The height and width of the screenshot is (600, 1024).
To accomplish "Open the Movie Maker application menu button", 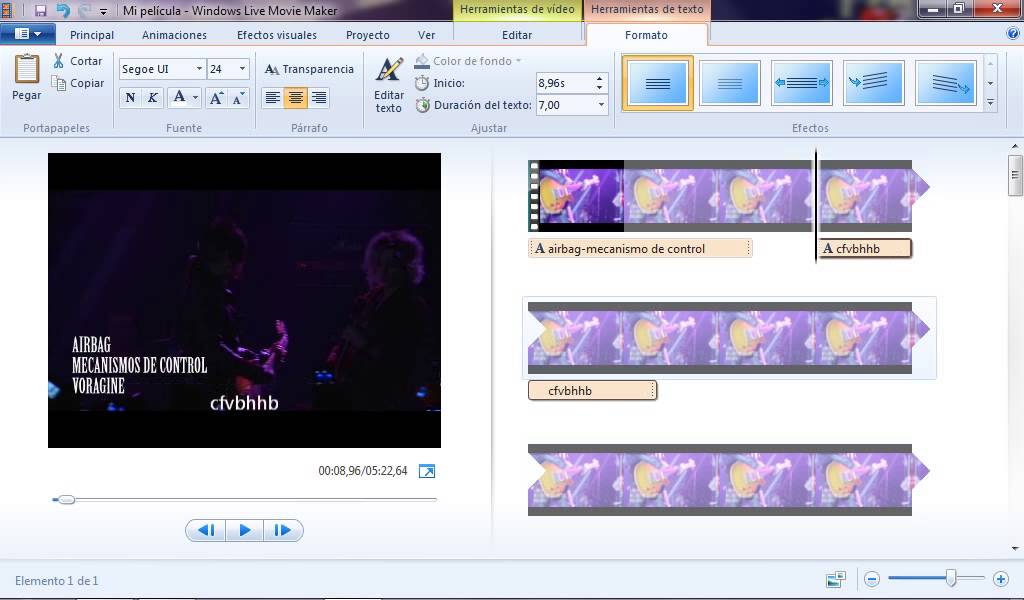I will click(x=27, y=34).
